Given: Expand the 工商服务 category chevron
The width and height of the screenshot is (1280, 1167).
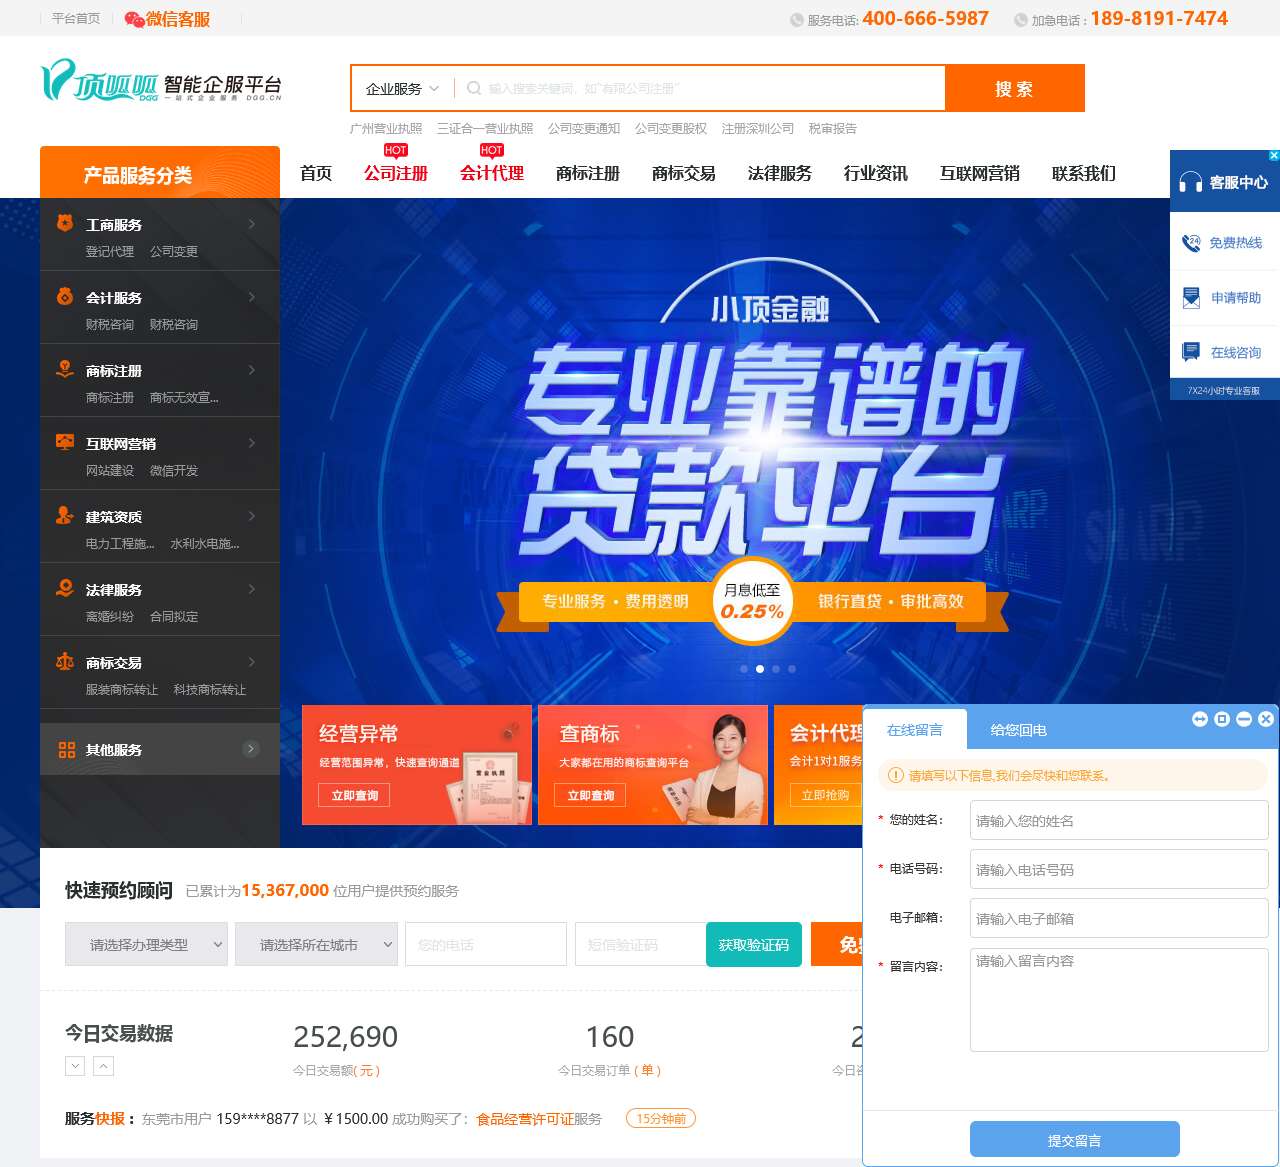Looking at the screenshot, I should click(251, 224).
